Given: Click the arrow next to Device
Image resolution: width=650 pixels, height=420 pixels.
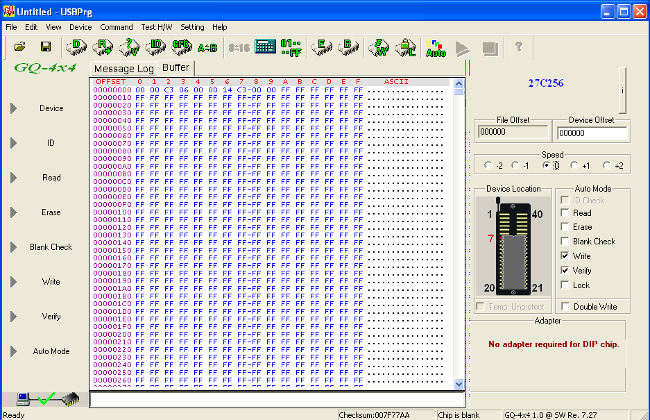Looking at the screenshot, I should click(14, 108).
